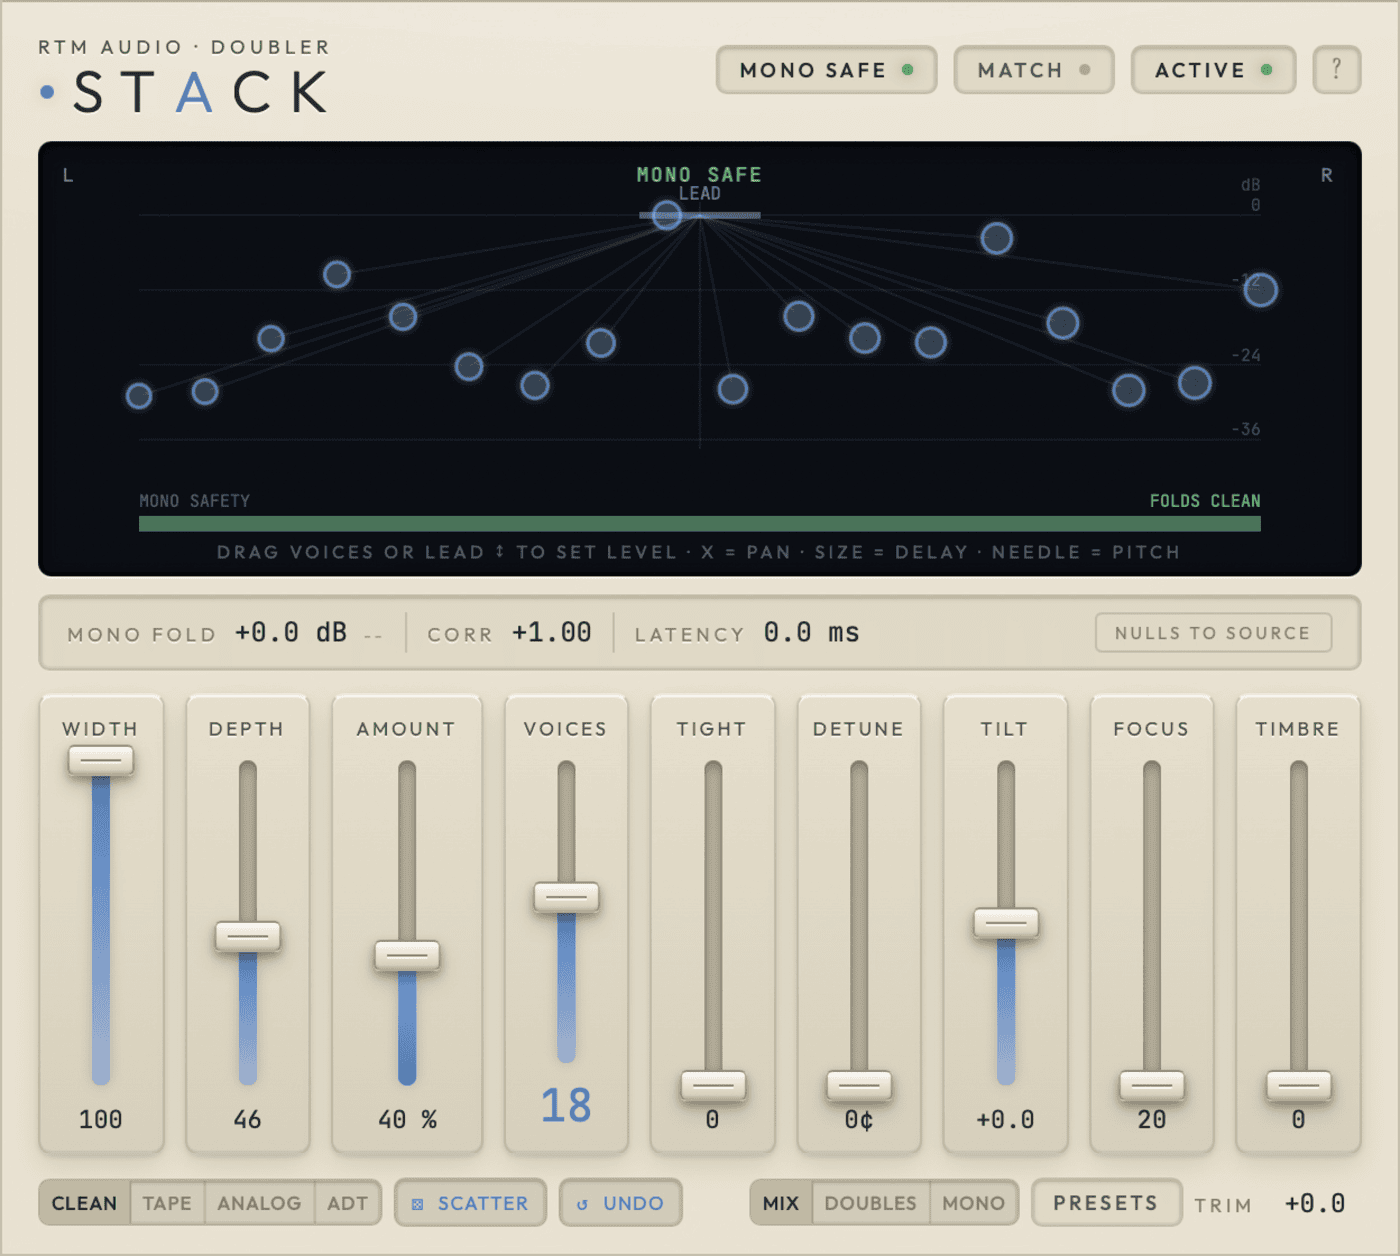Click the VOICES count "18"
Screen dimensions: 1400x1256
[566, 1106]
